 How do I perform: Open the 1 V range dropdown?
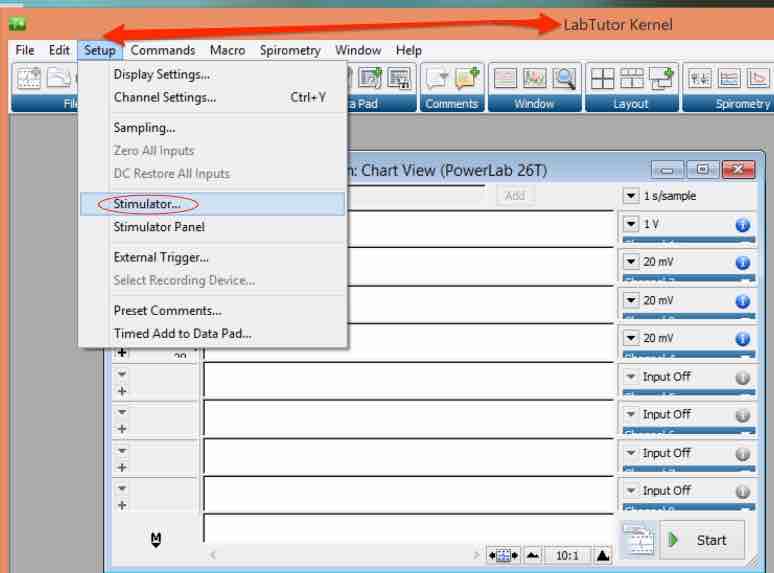(x=631, y=225)
